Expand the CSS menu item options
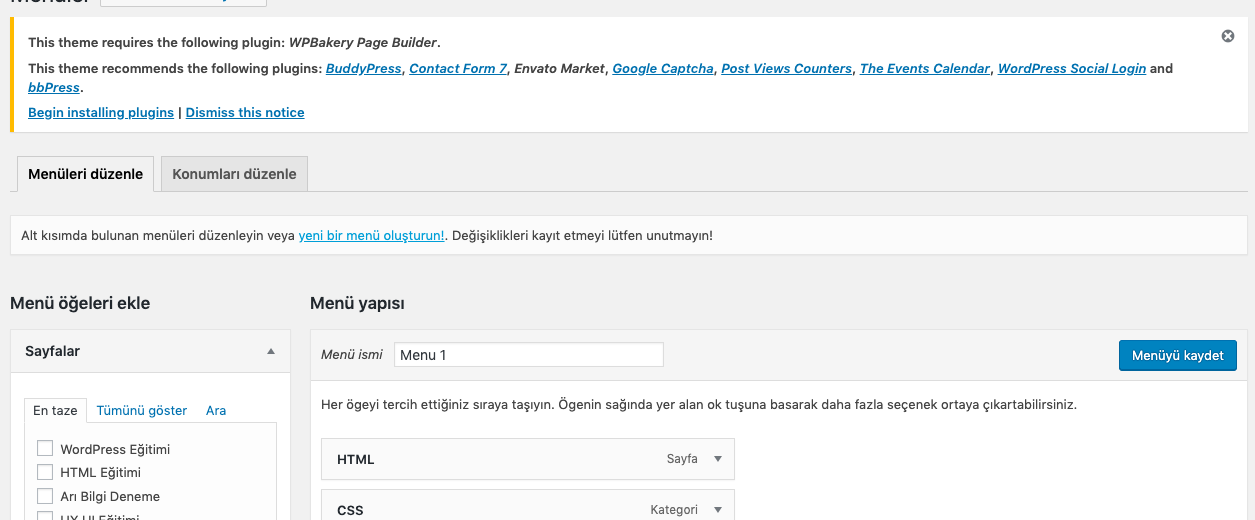The height and width of the screenshot is (520, 1255). [717, 509]
